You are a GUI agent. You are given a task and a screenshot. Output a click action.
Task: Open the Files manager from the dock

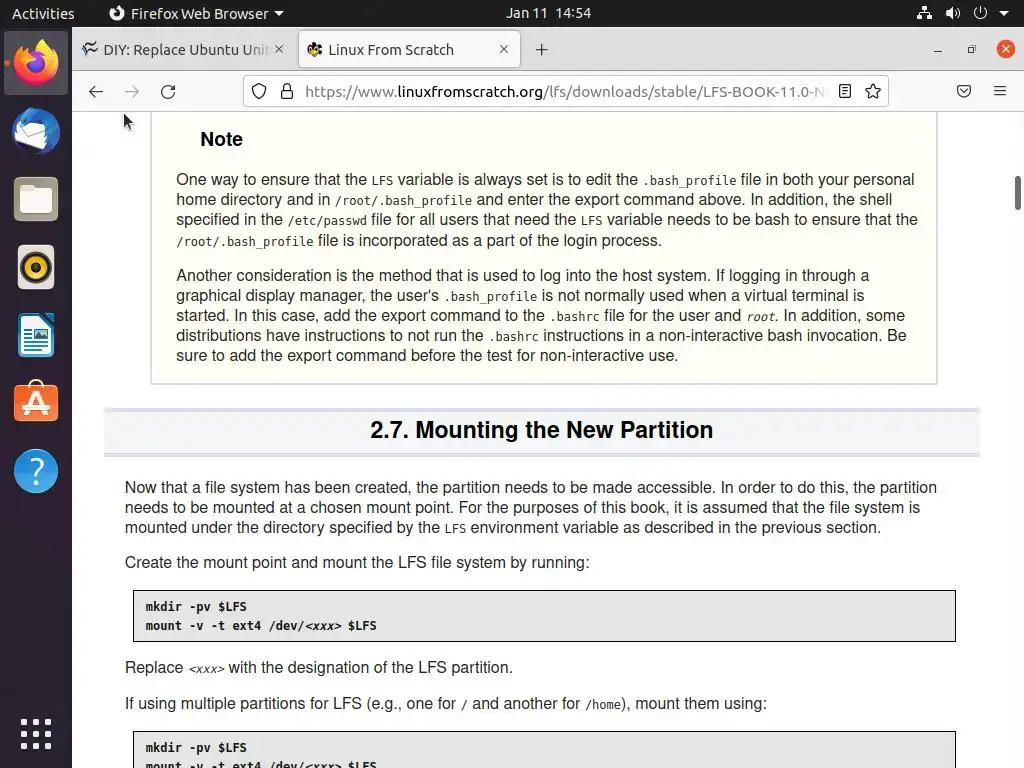(36, 199)
